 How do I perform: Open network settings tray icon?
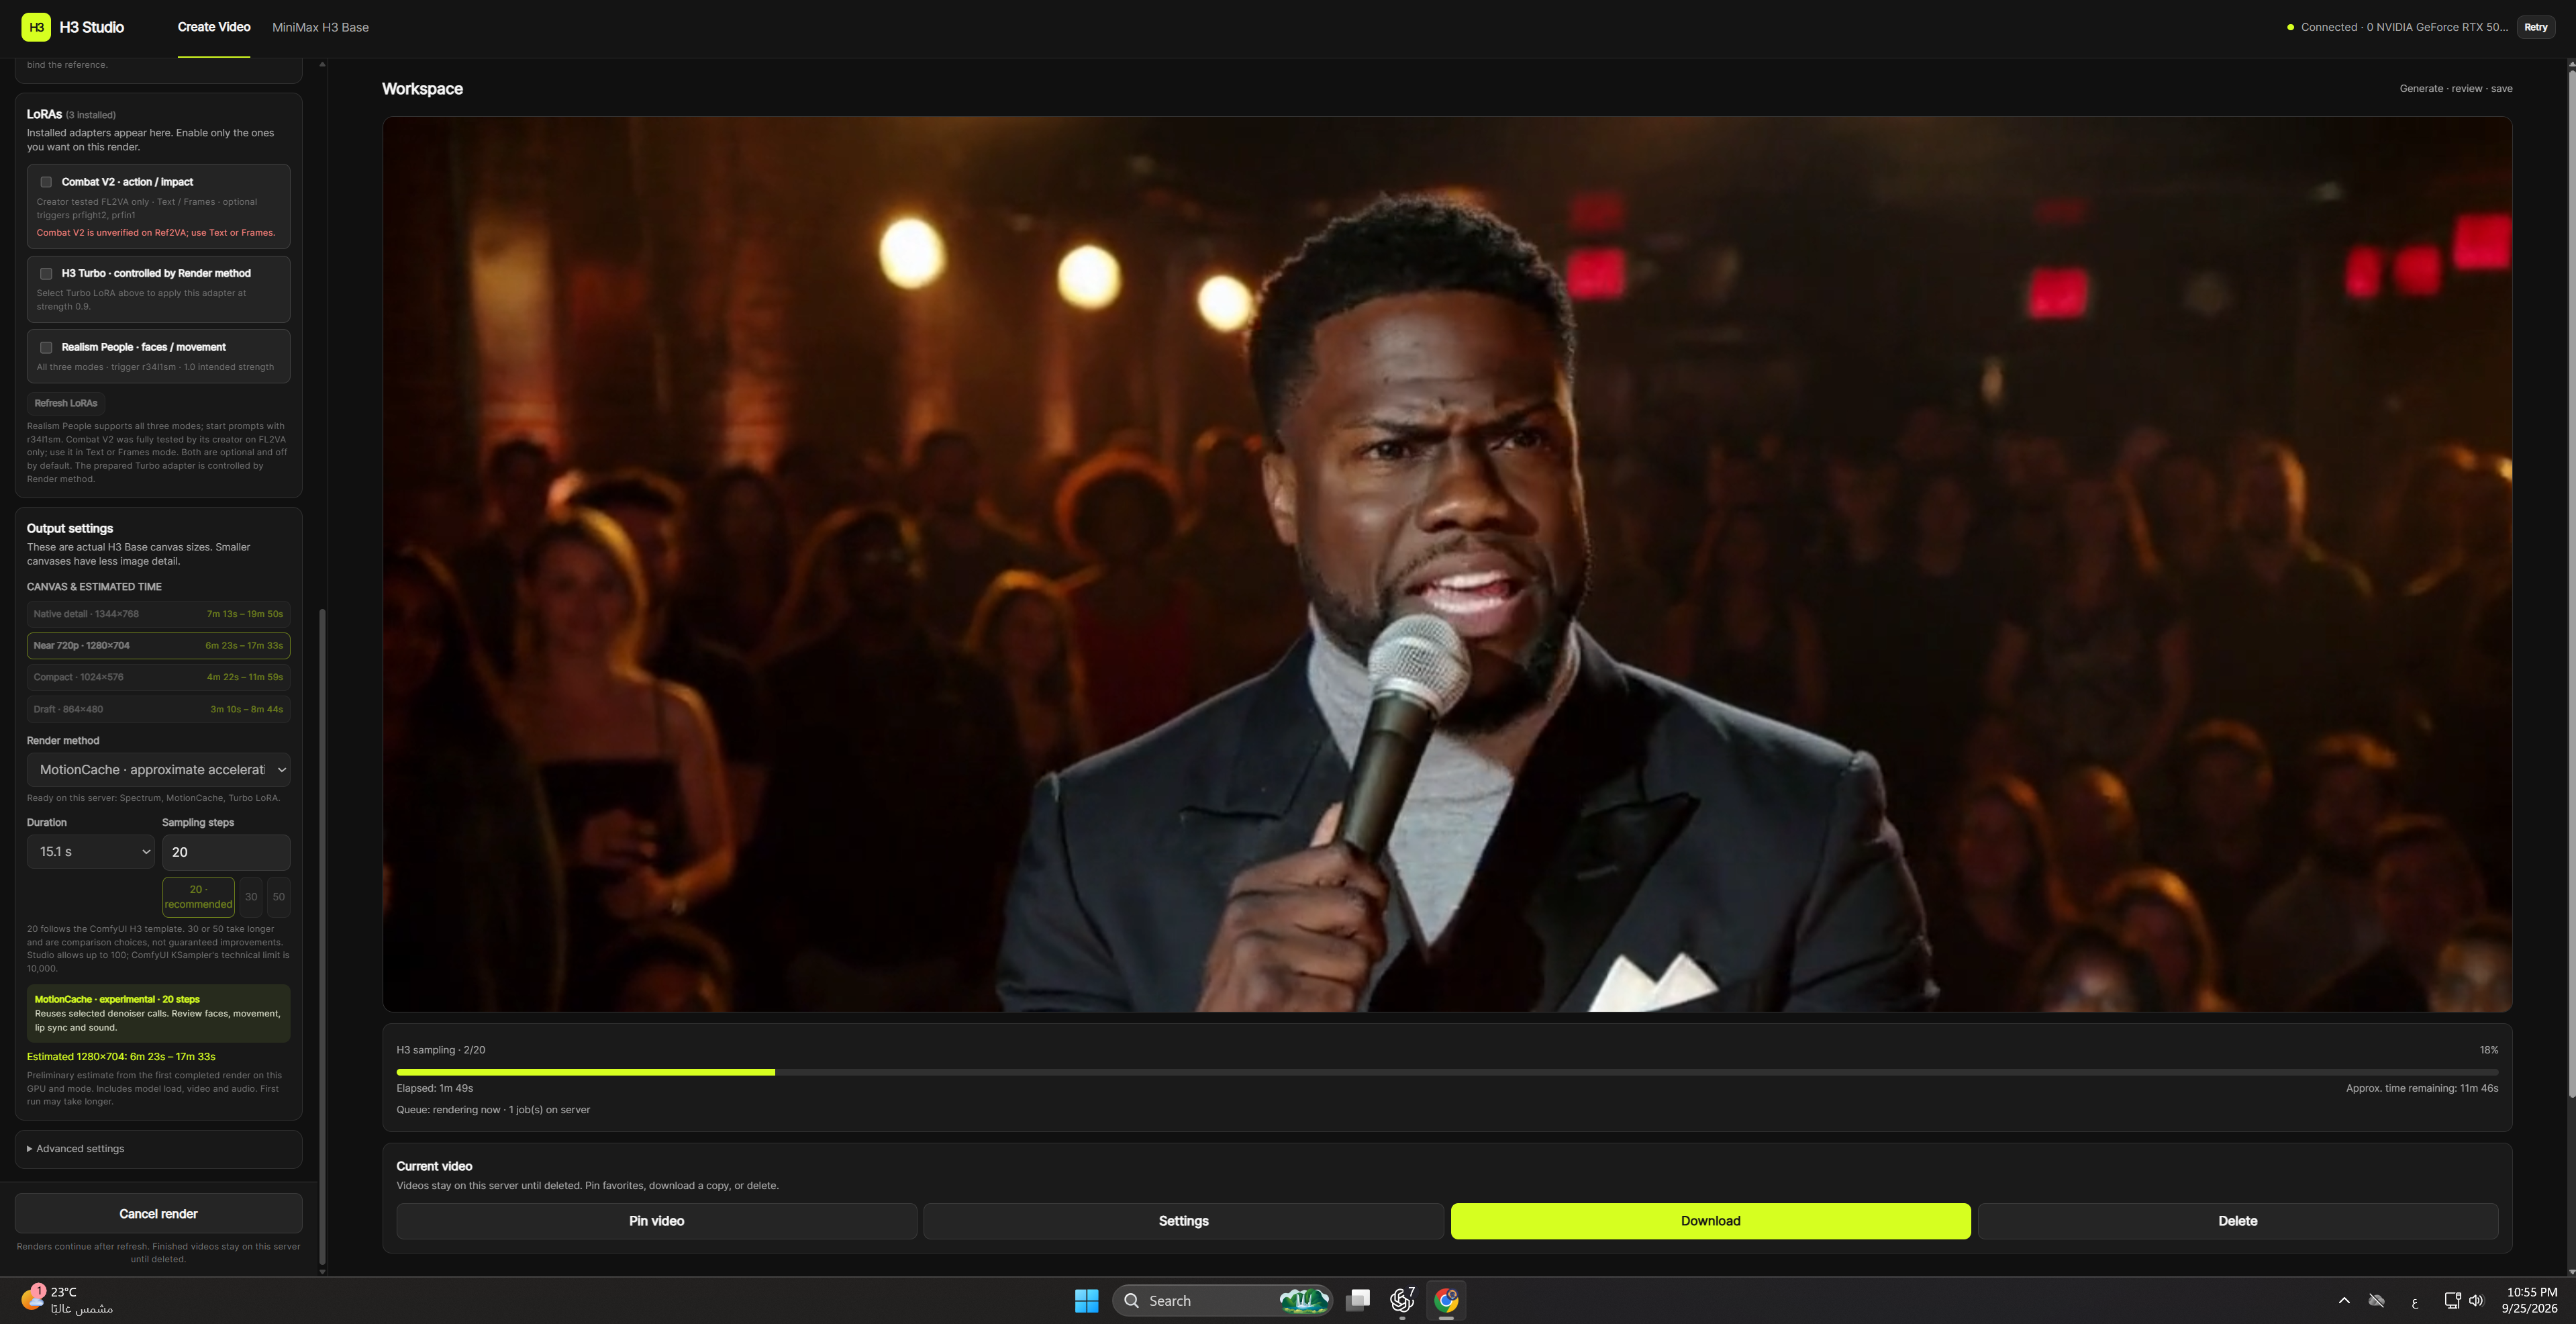point(2452,1300)
